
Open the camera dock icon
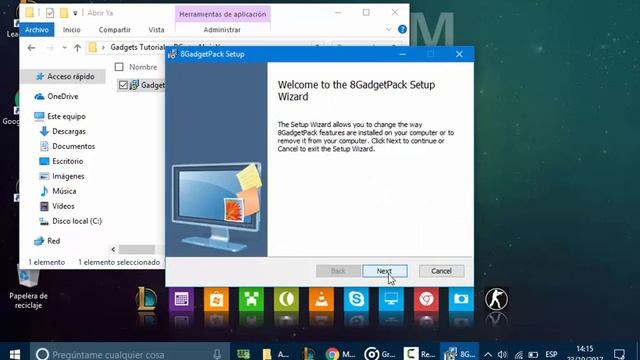point(461,299)
